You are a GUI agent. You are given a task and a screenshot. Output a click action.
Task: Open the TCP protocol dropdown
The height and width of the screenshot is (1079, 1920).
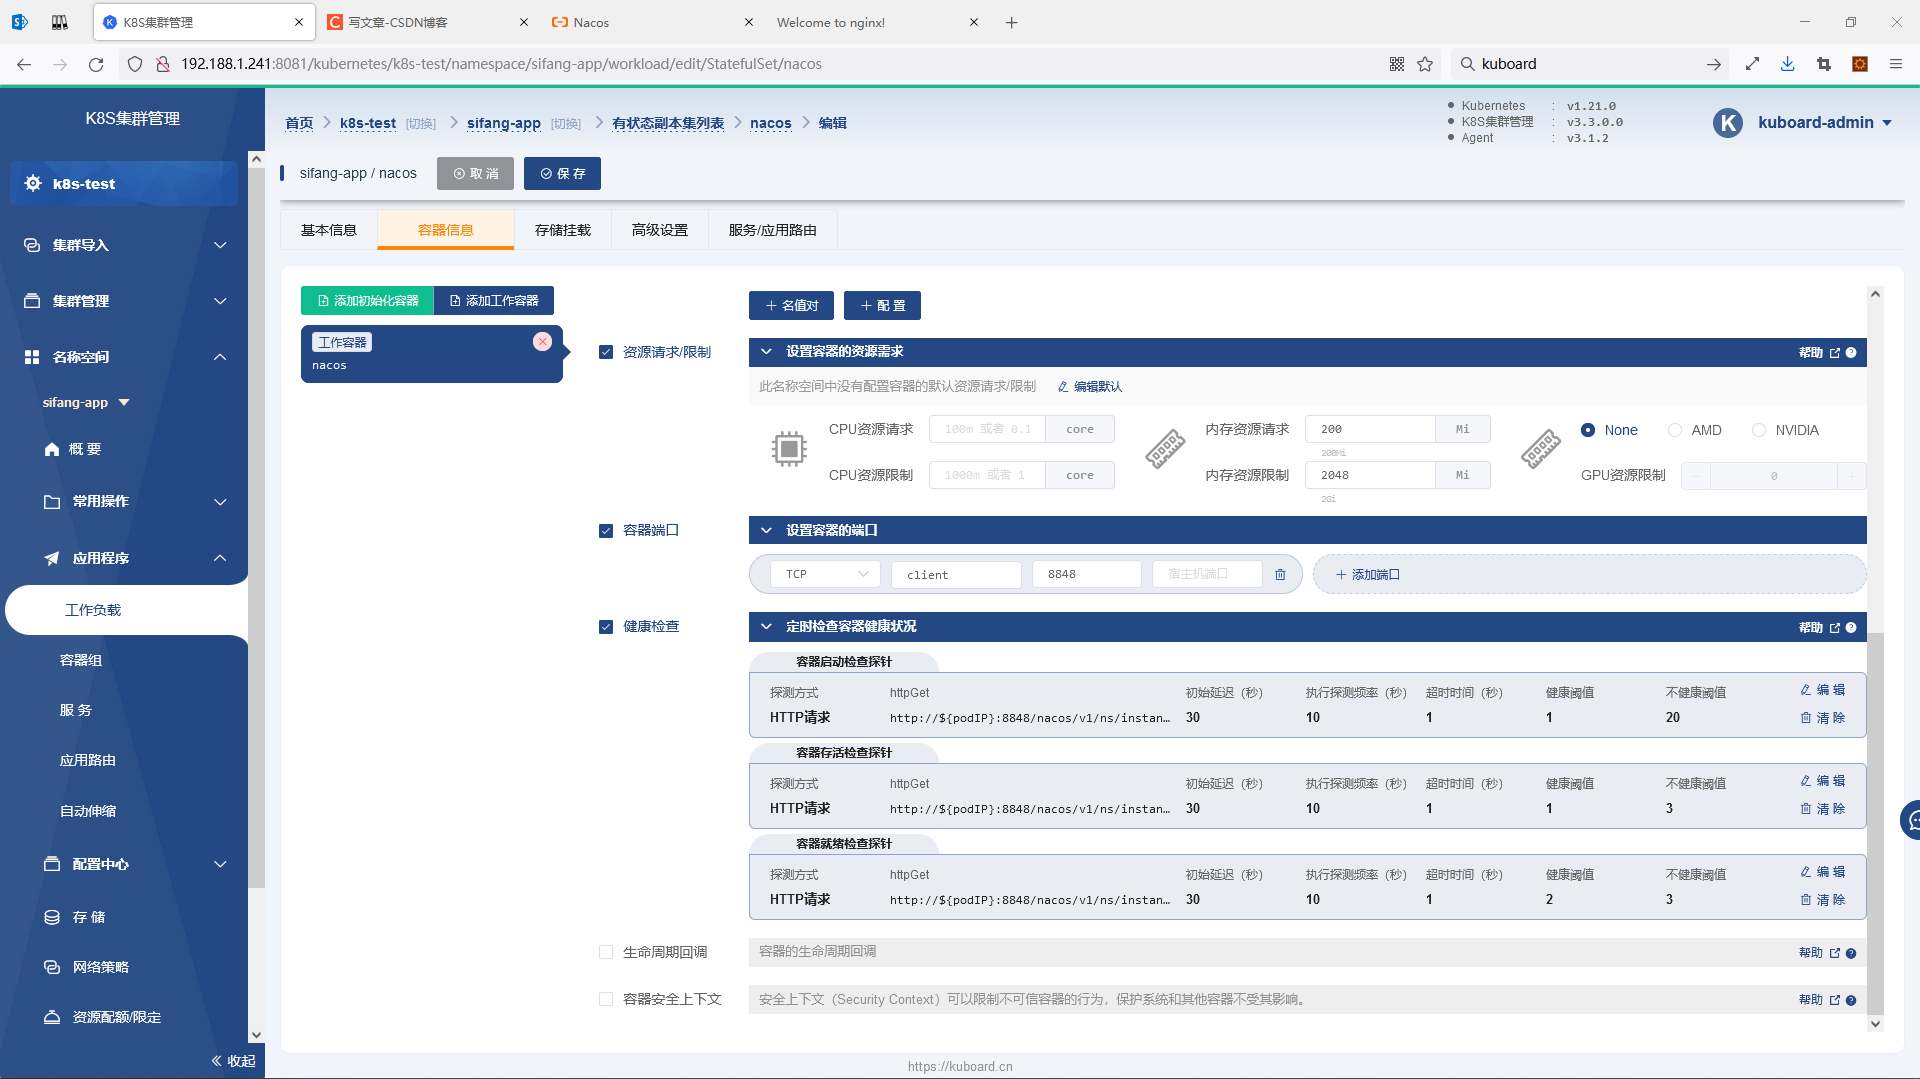[x=825, y=574]
